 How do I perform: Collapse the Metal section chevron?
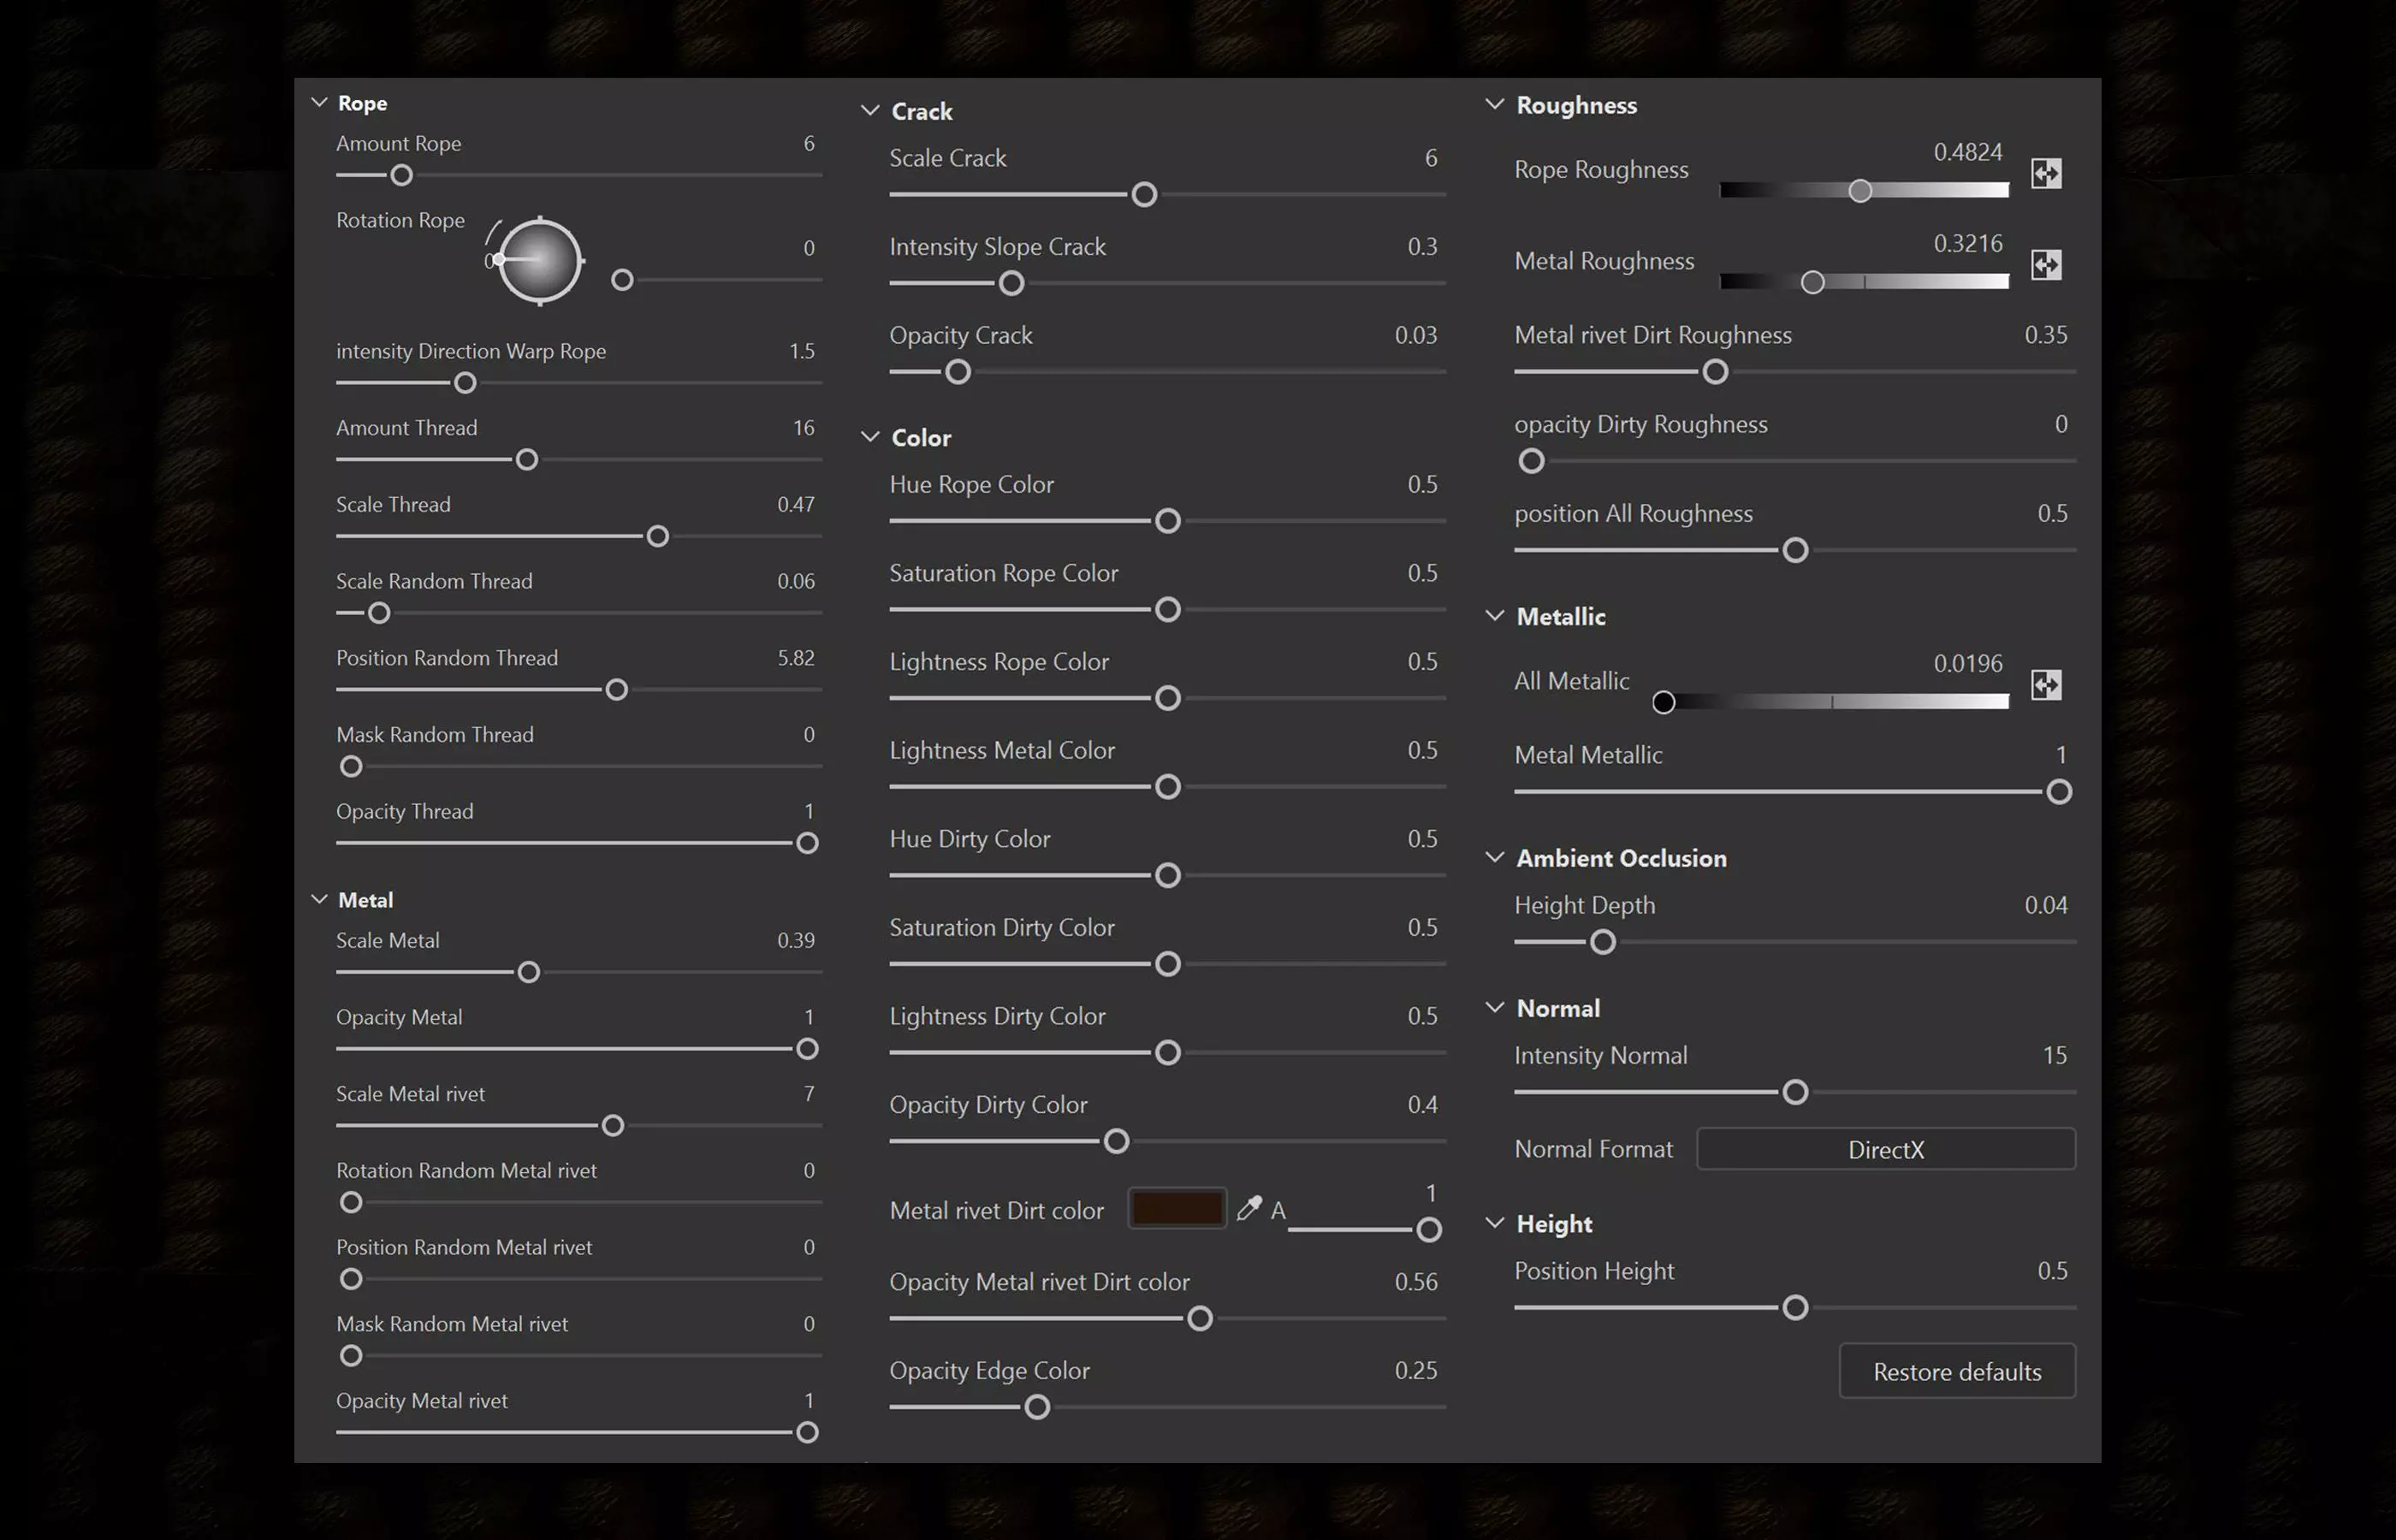click(x=320, y=900)
